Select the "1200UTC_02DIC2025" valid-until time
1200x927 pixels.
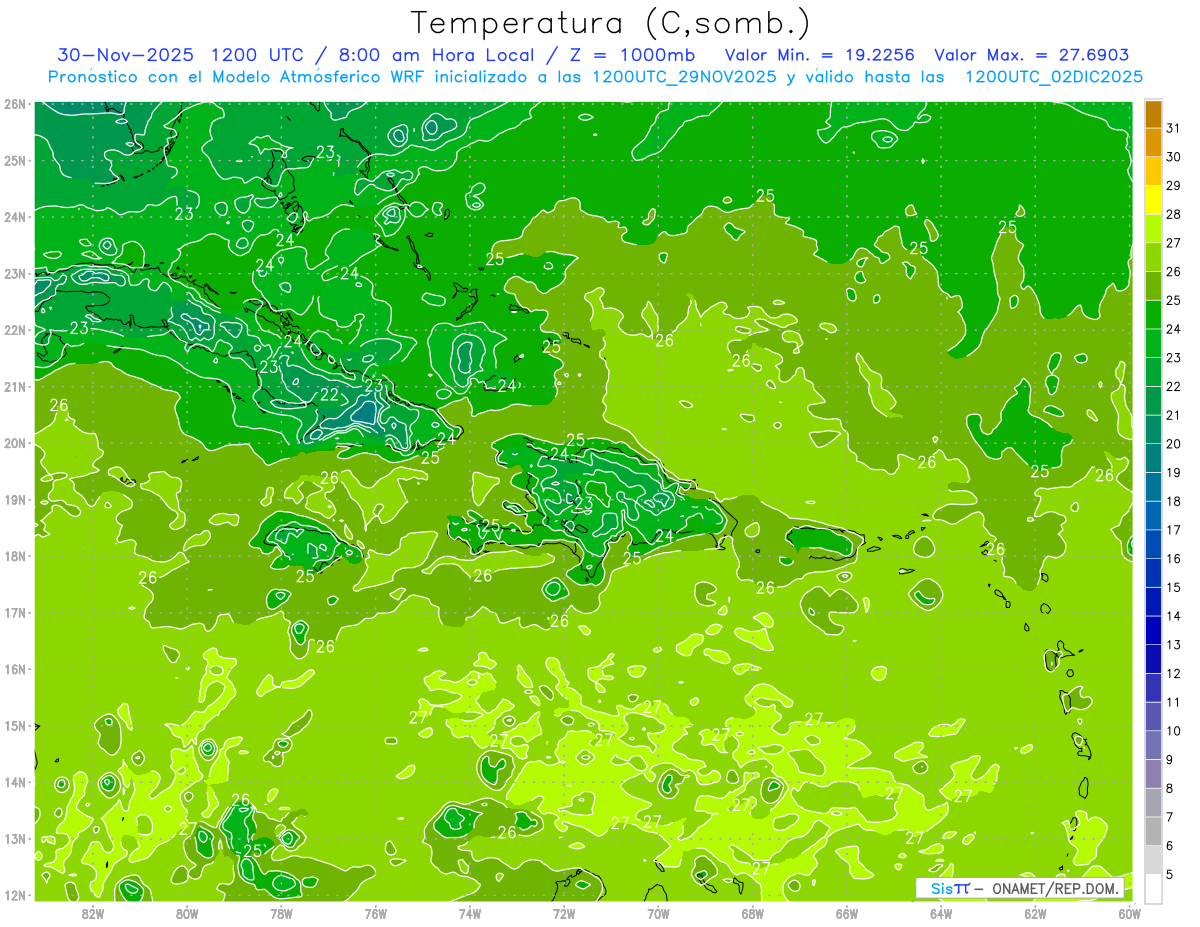[1055, 77]
